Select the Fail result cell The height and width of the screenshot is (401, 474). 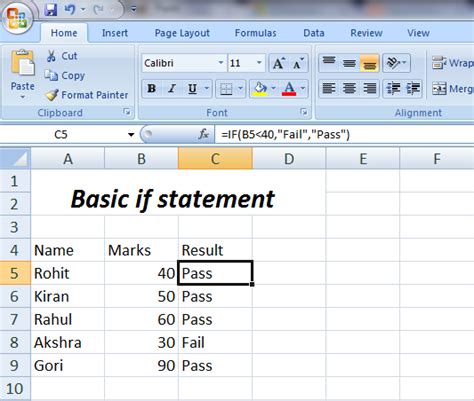point(215,342)
